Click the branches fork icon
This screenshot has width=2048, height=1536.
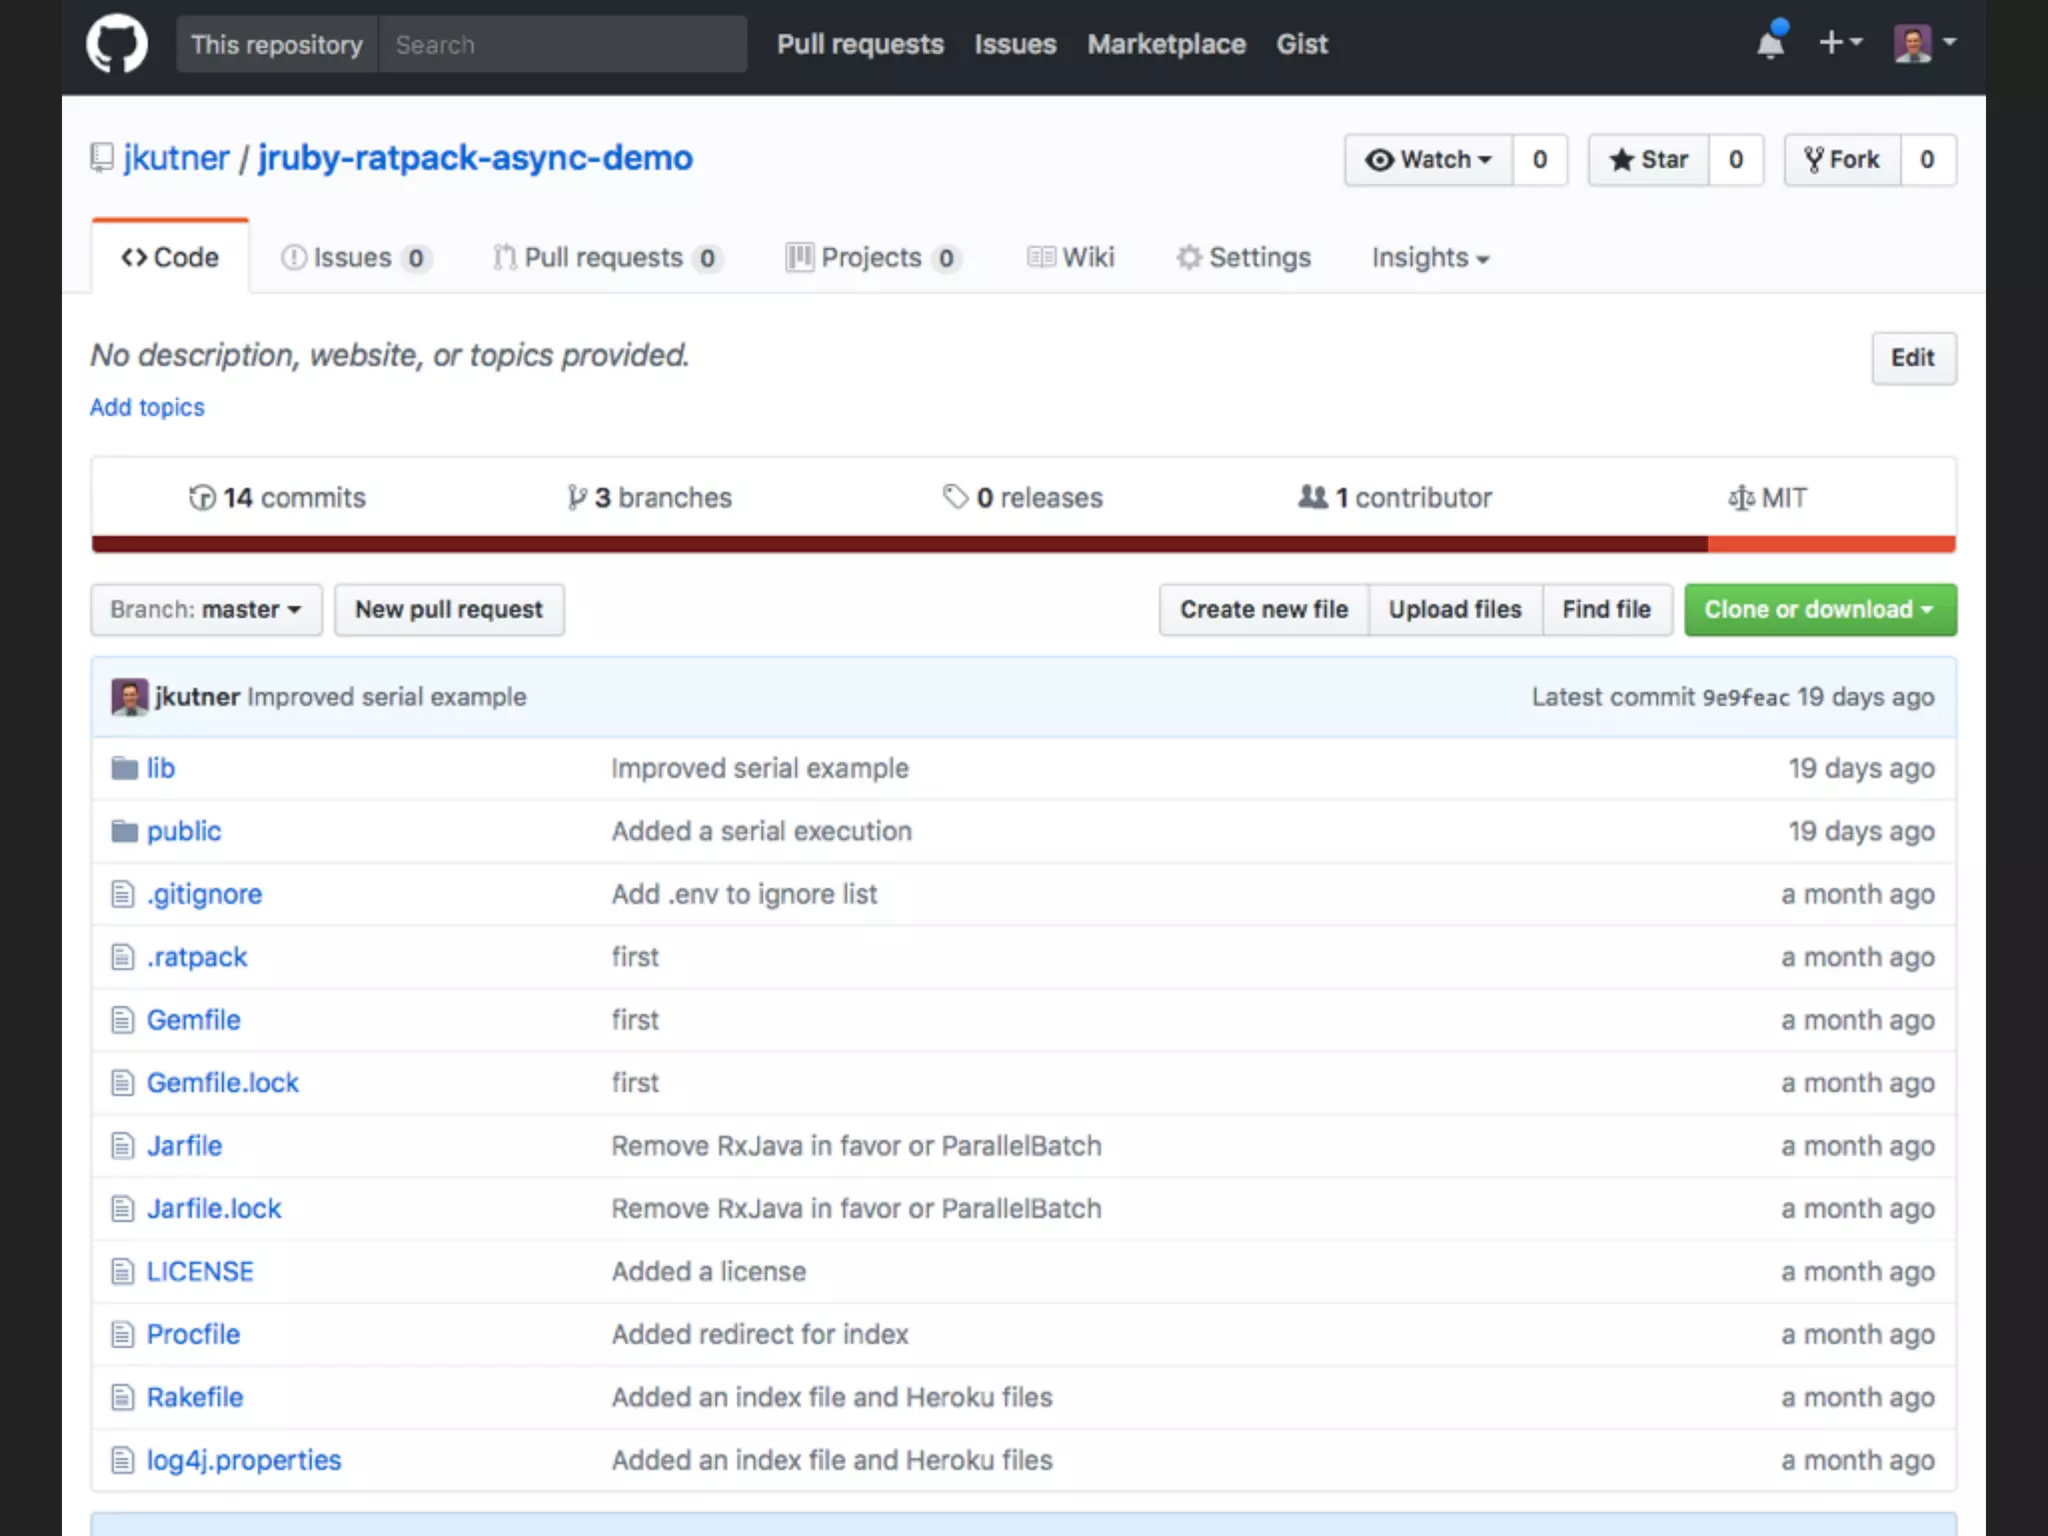pyautogui.click(x=577, y=498)
